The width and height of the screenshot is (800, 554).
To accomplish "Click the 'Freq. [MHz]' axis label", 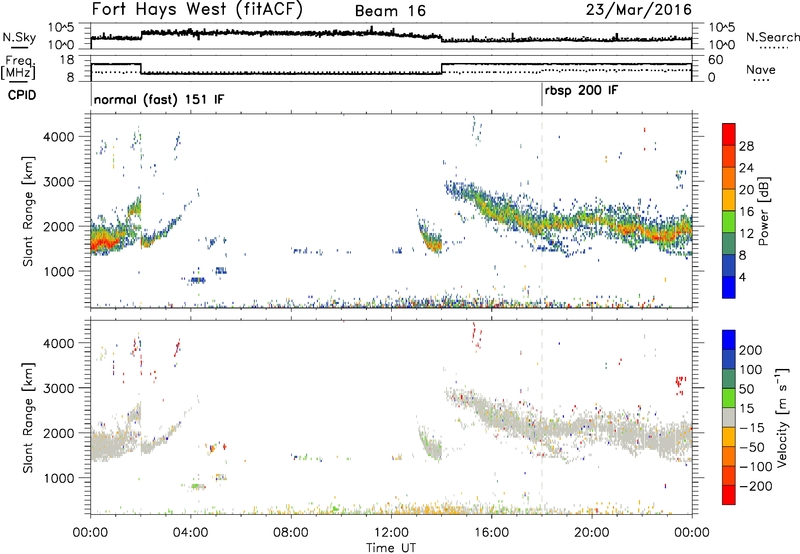I will point(19,67).
